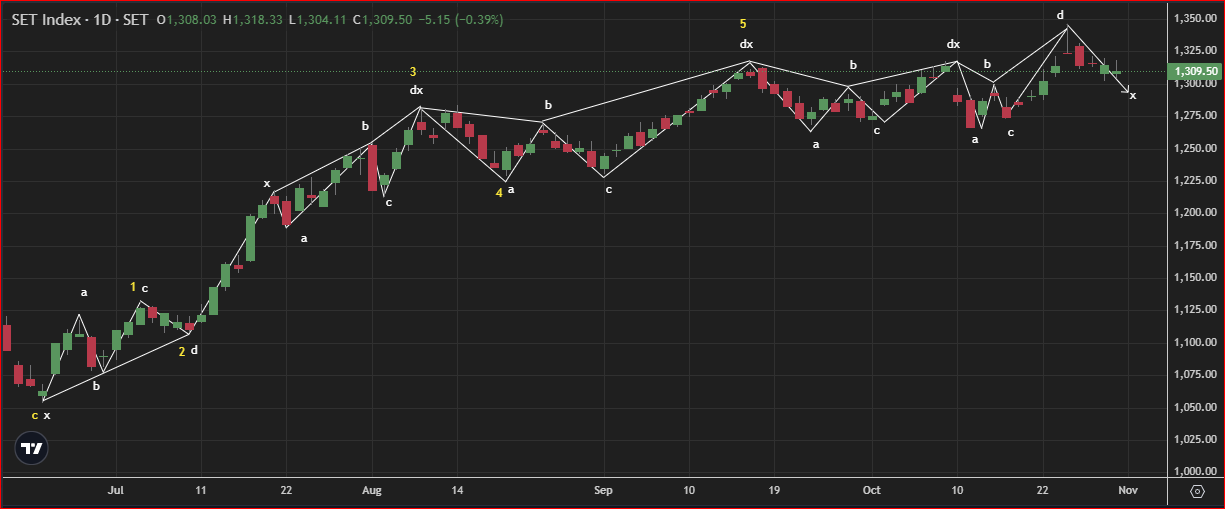
Task: Click the 1,175.00 price axis label
Action: coord(1195,245)
